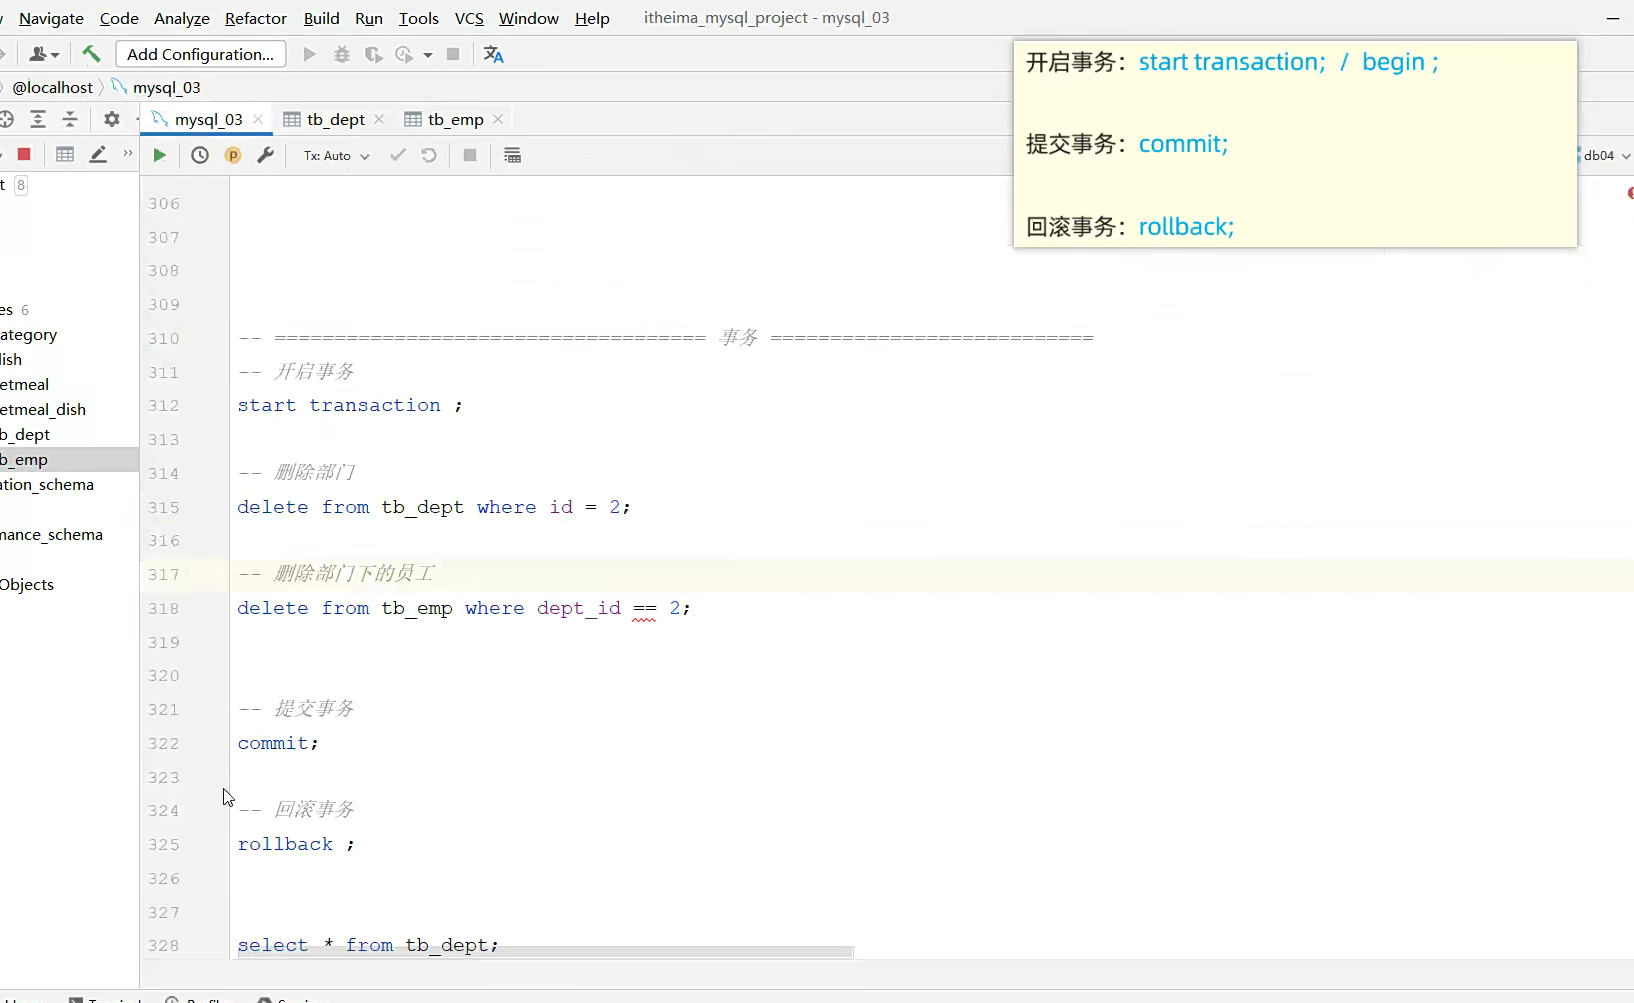Viewport: 1634px width, 1003px height.
Task: Select the dish table in the tree
Action: (11, 360)
